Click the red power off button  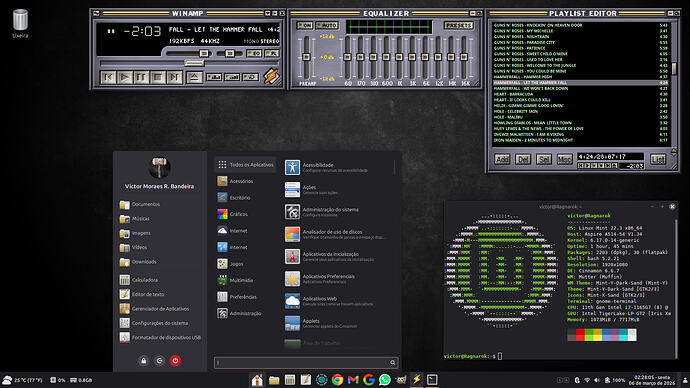coord(175,361)
